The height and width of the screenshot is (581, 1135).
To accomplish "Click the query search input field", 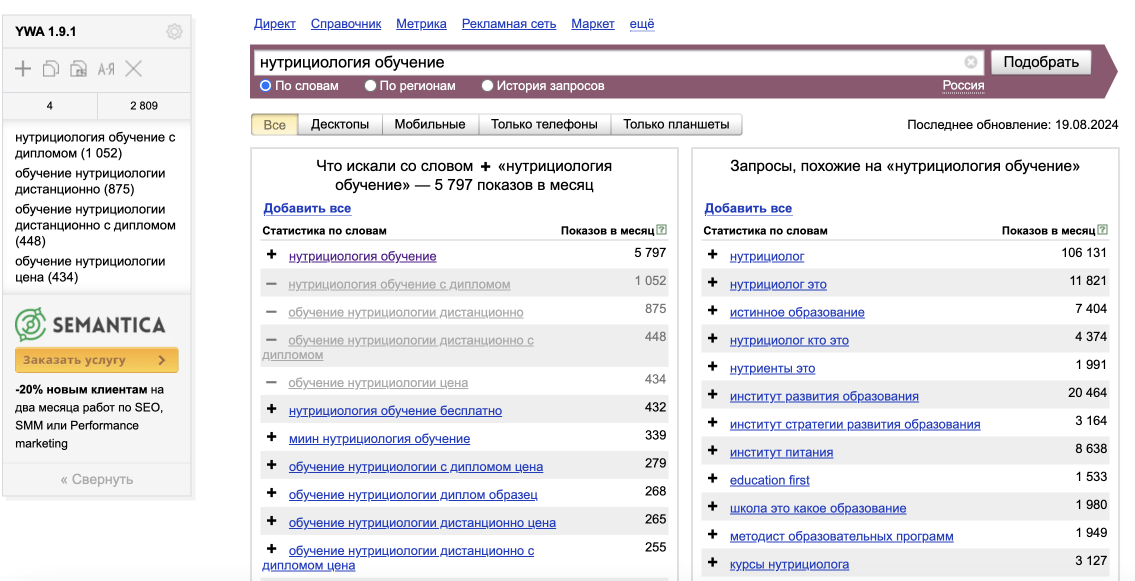I will click(609, 62).
